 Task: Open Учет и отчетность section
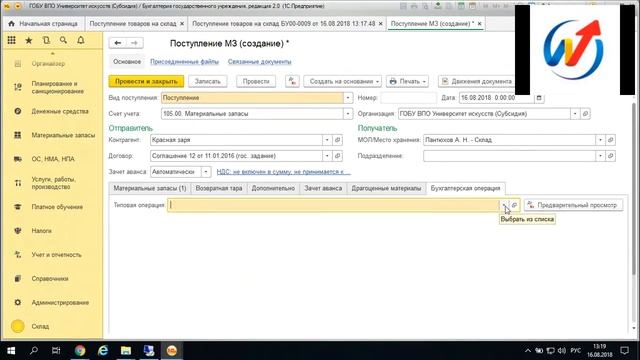(56, 255)
